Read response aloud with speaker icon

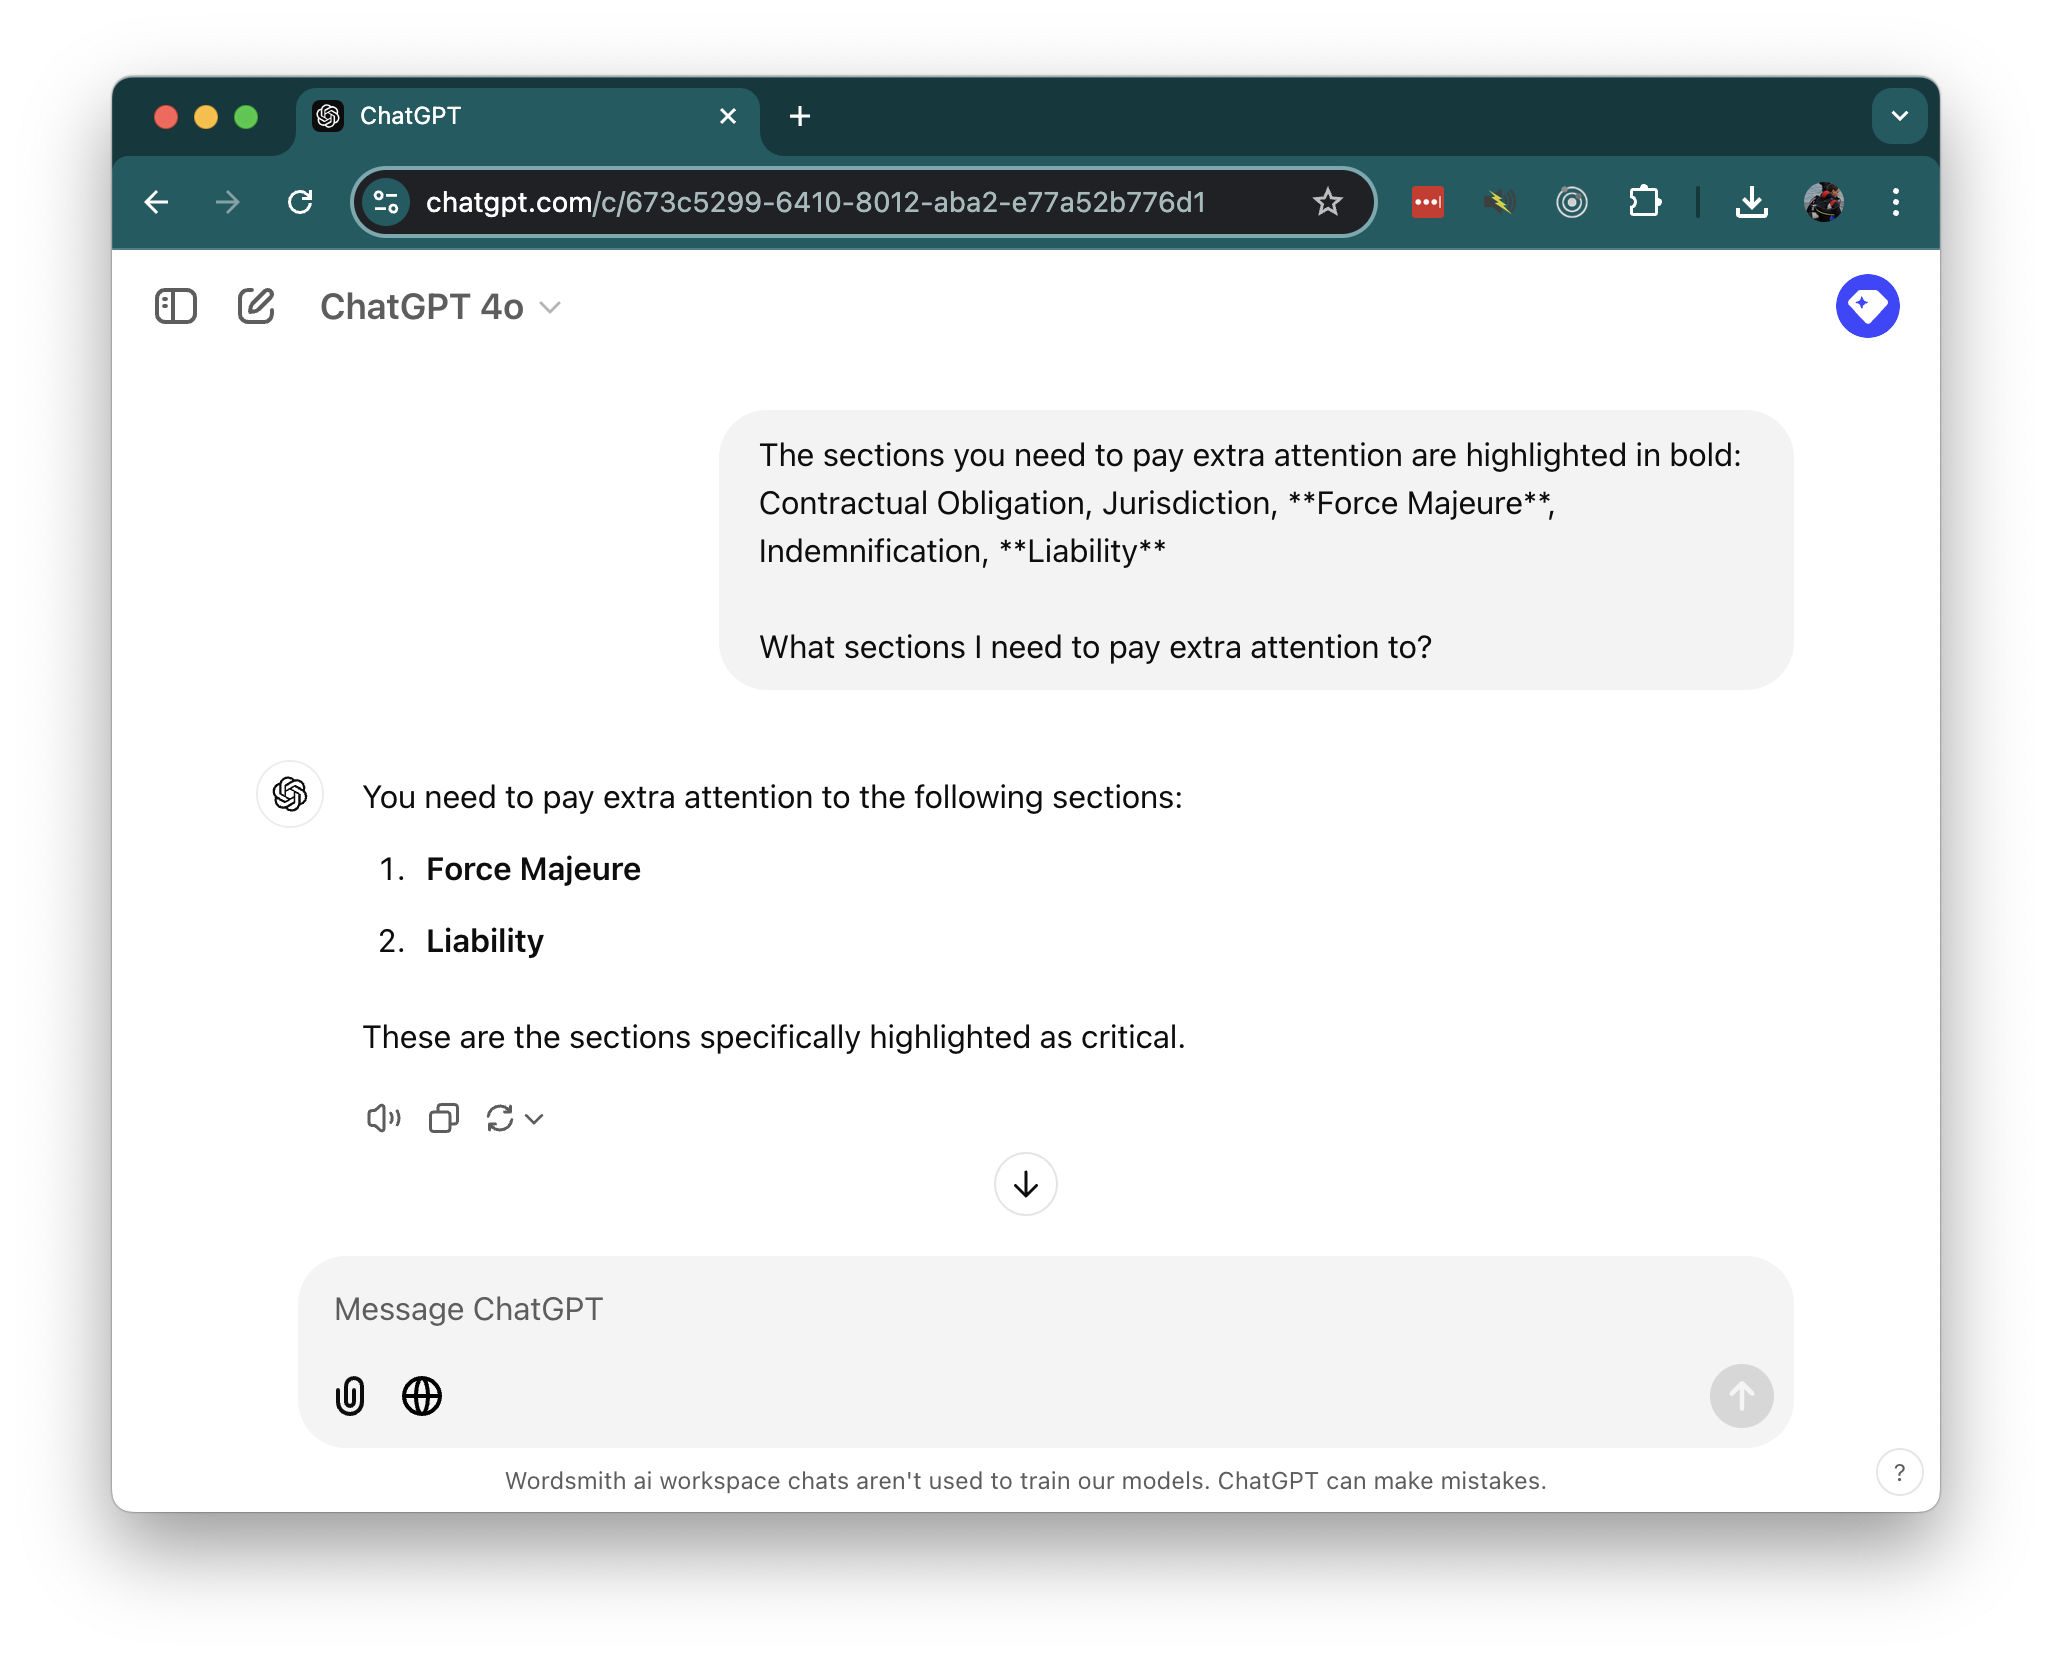[x=381, y=1118]
